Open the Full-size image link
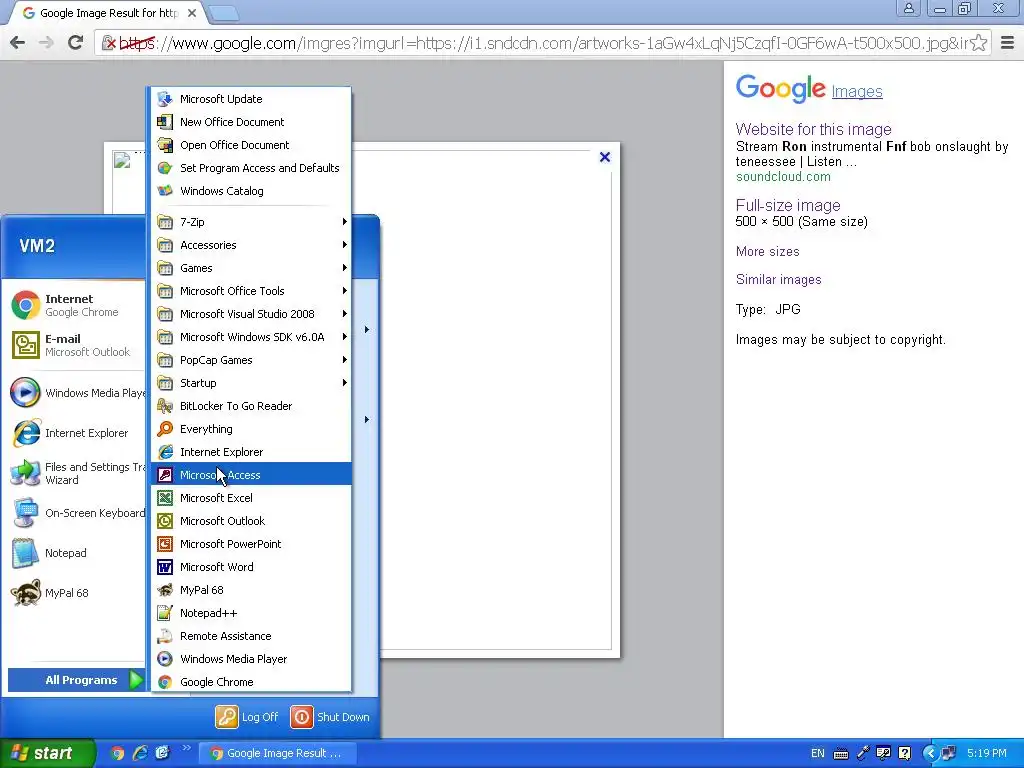The width and height of the screenshot is (1024, 768). pyautogui.click(x=788, y=205)
